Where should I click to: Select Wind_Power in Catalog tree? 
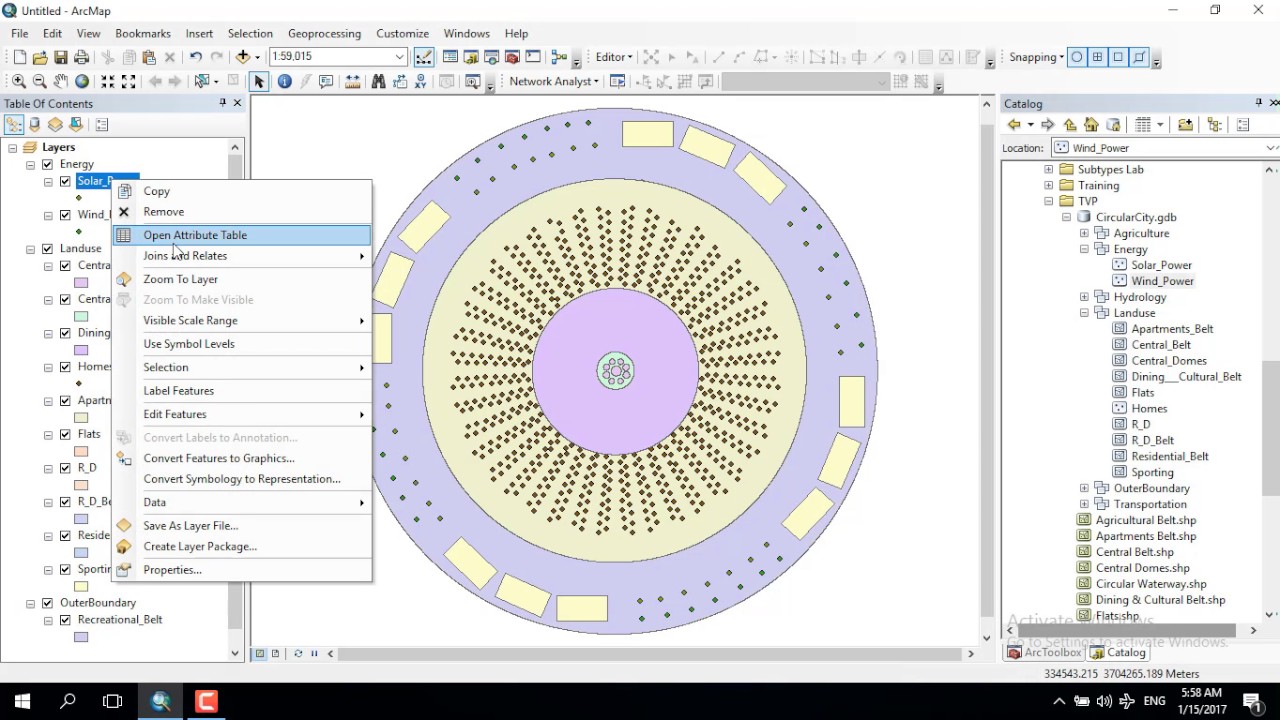coord(1162,281)
